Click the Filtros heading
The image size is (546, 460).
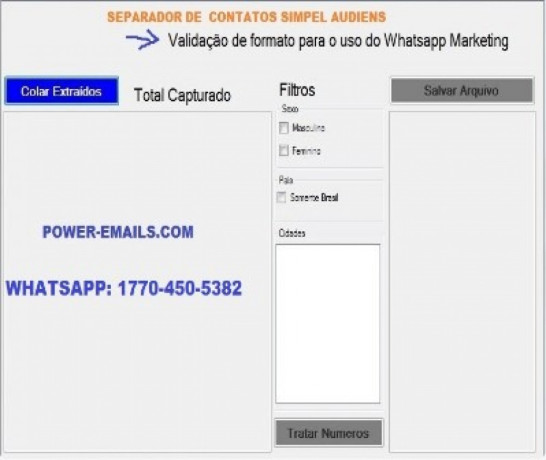297,90
